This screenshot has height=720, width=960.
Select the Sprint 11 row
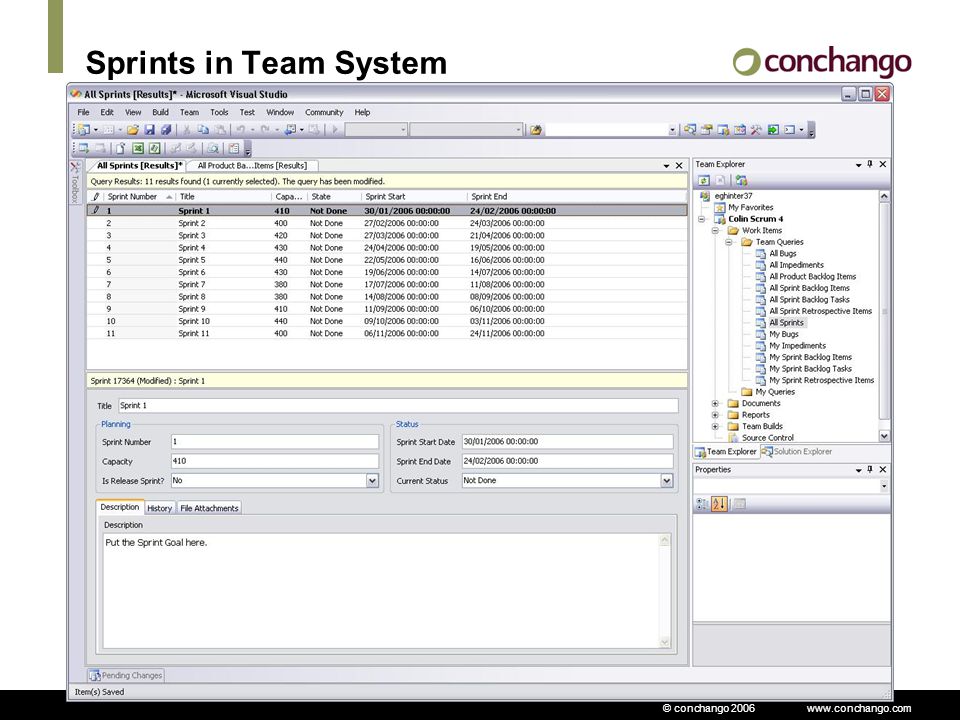(387, 334)
